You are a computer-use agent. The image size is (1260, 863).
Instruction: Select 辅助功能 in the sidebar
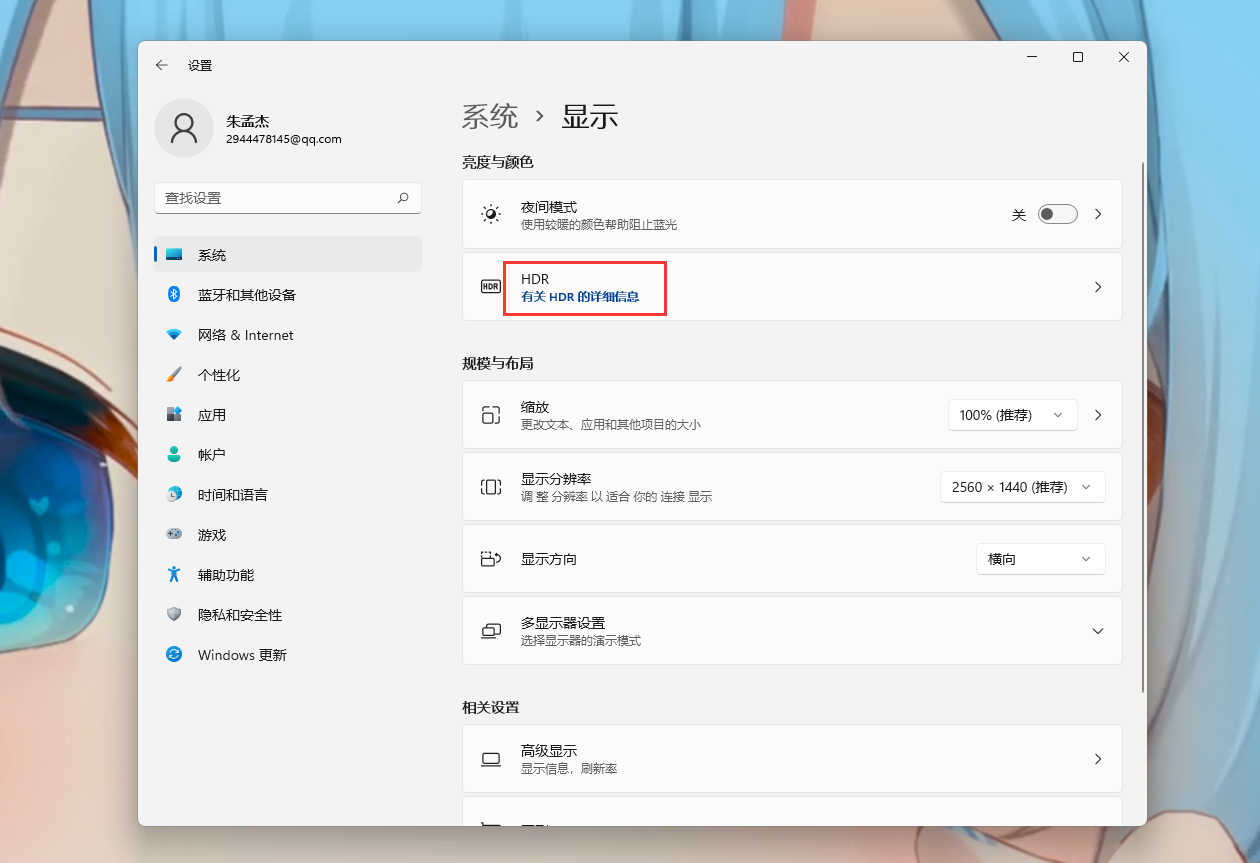coord(288,575)
